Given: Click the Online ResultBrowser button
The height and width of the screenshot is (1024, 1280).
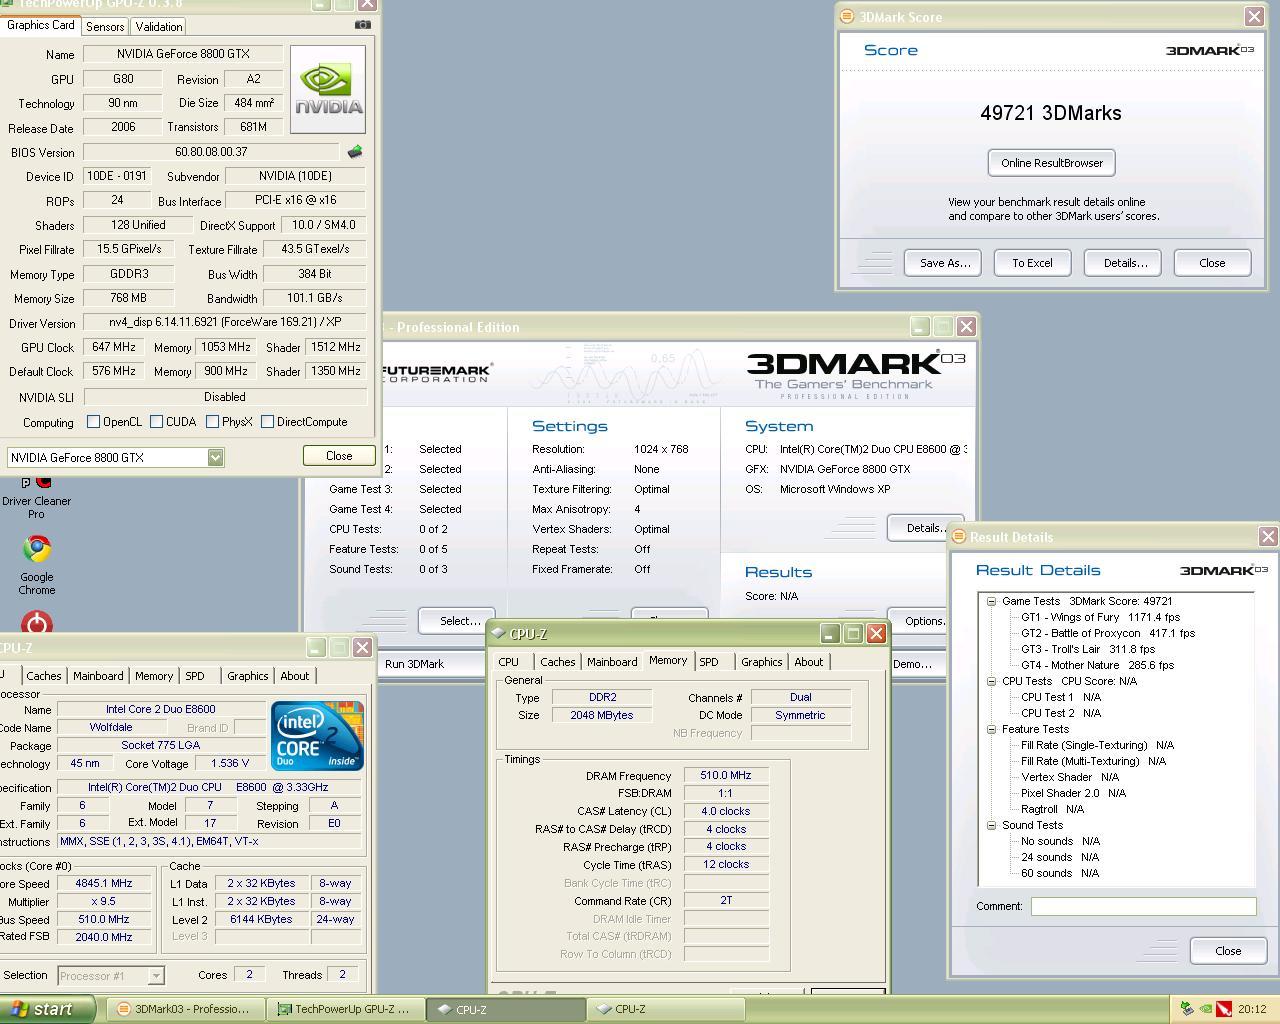Looking at the screenshot, I should (1052, 163).
